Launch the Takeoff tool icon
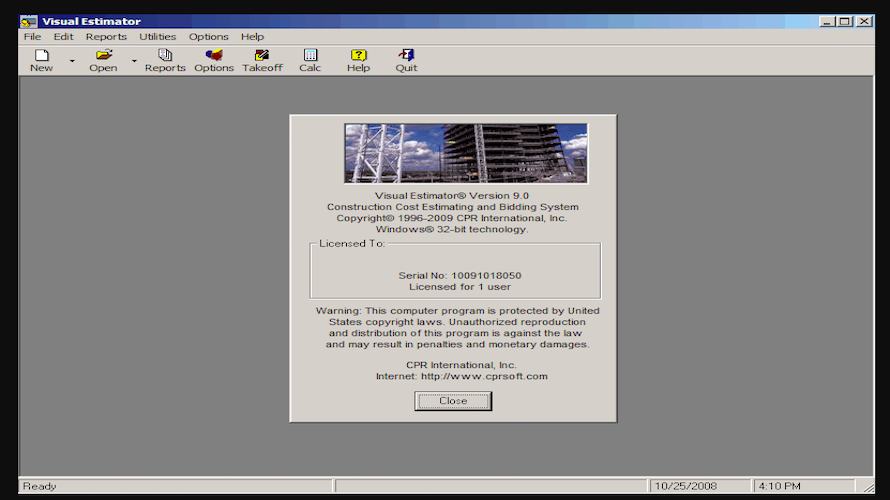Screen dimensions: 890x500 (262, 56)
